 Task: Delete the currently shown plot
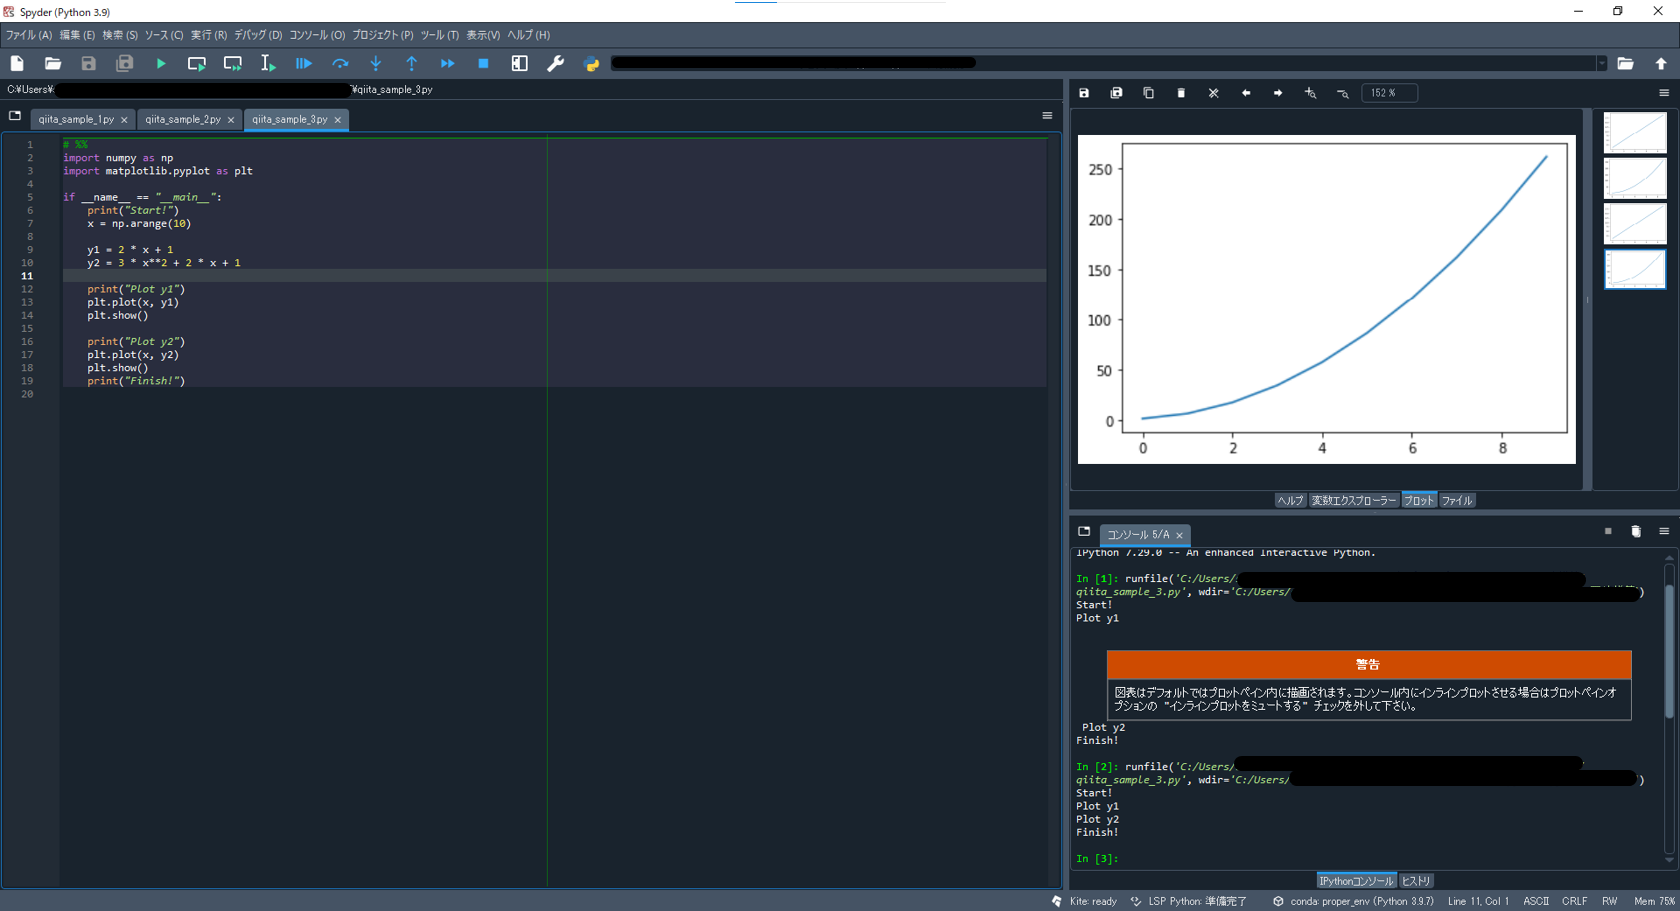coord(1181,92)
